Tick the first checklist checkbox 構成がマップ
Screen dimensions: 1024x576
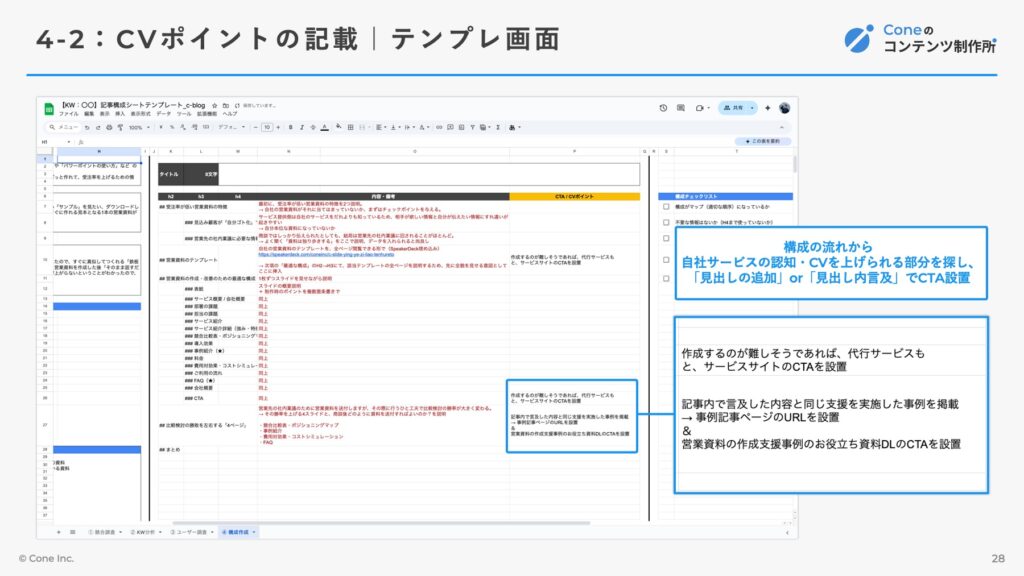click(666, 207)
